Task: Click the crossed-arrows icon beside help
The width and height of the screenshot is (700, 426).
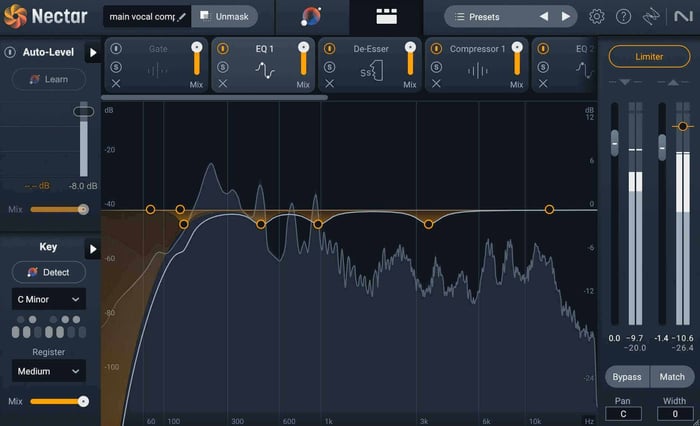Action: point(651,17)
